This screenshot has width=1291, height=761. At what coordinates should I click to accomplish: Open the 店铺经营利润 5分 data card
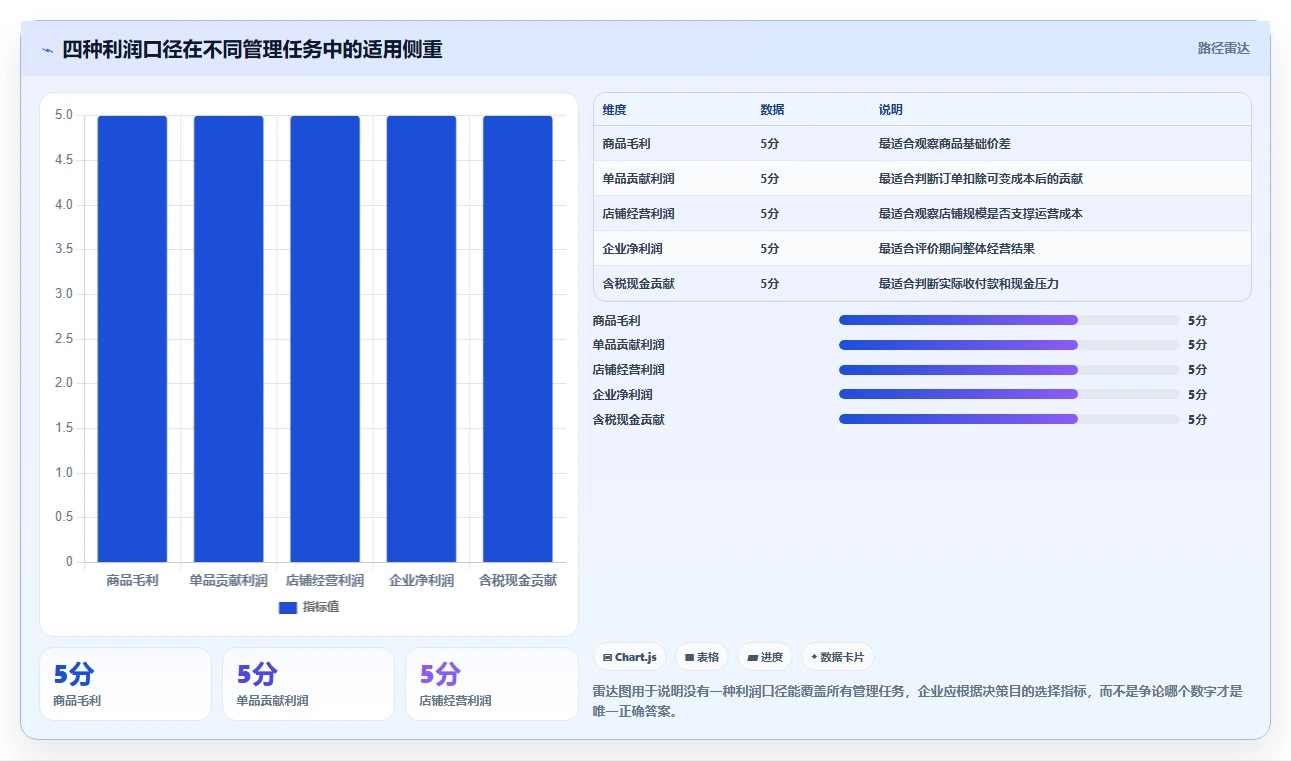tap(492, 684)
